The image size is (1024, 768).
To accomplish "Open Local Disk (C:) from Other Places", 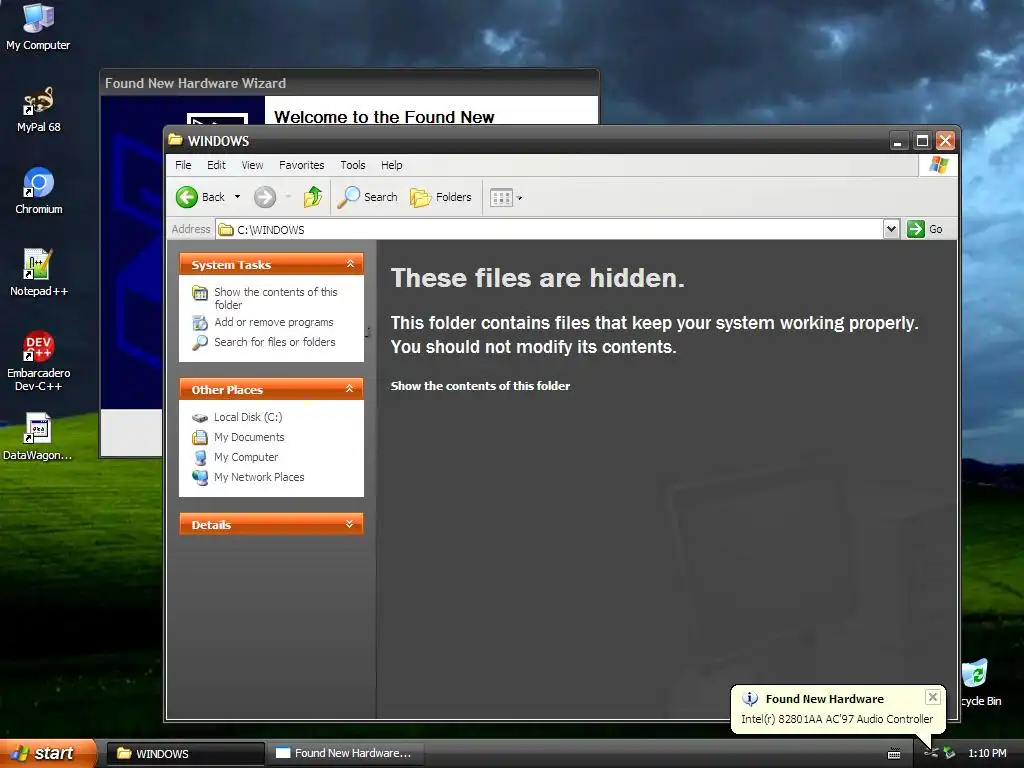I will coord(248,417).
